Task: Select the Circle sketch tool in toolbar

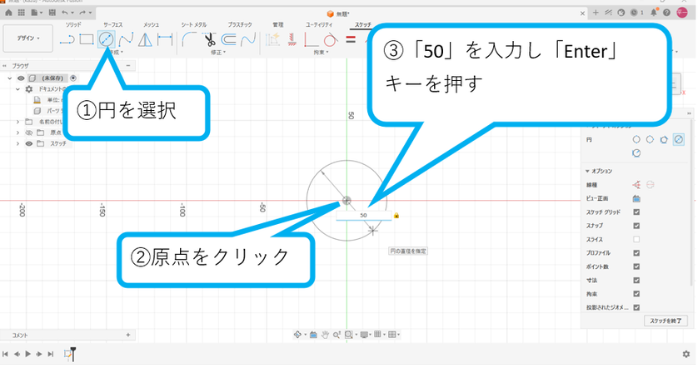Action: tap(106, 40)
